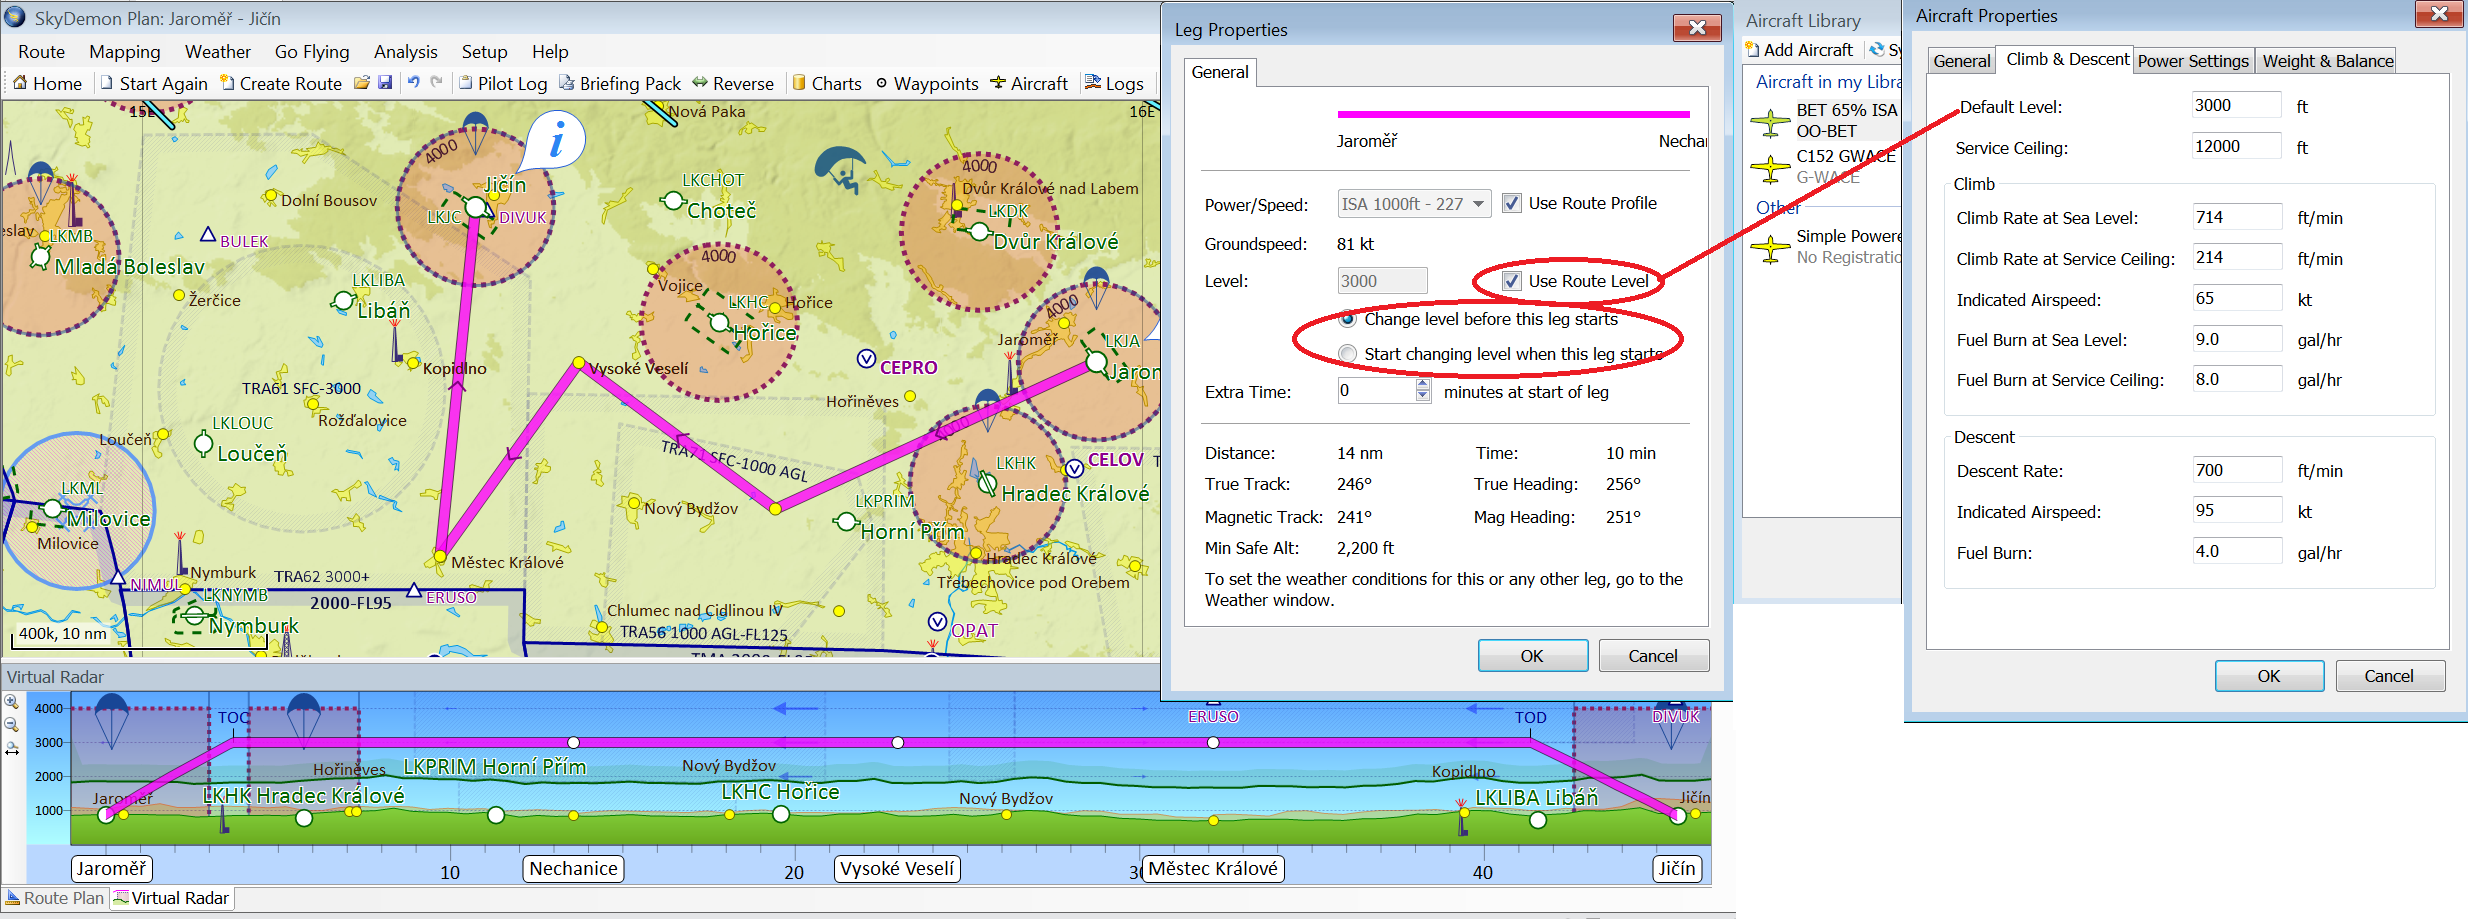This screenshot has height=919, width=2468.
Task: Select the BET 65% ISA aircraft icon
Action: (x=1770, y=122)
